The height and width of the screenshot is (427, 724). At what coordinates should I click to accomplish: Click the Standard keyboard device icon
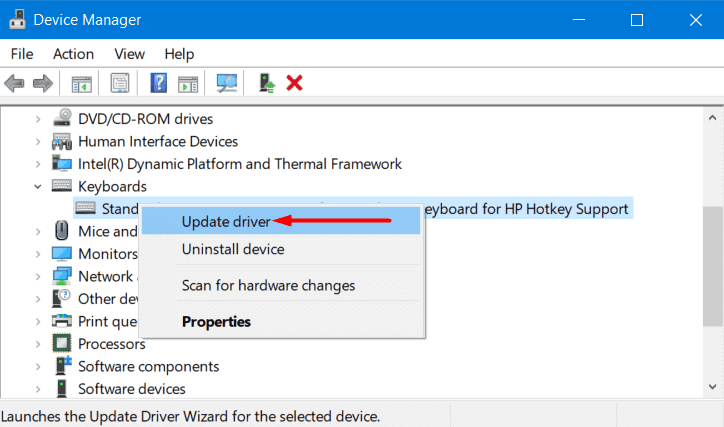point(85,208)
